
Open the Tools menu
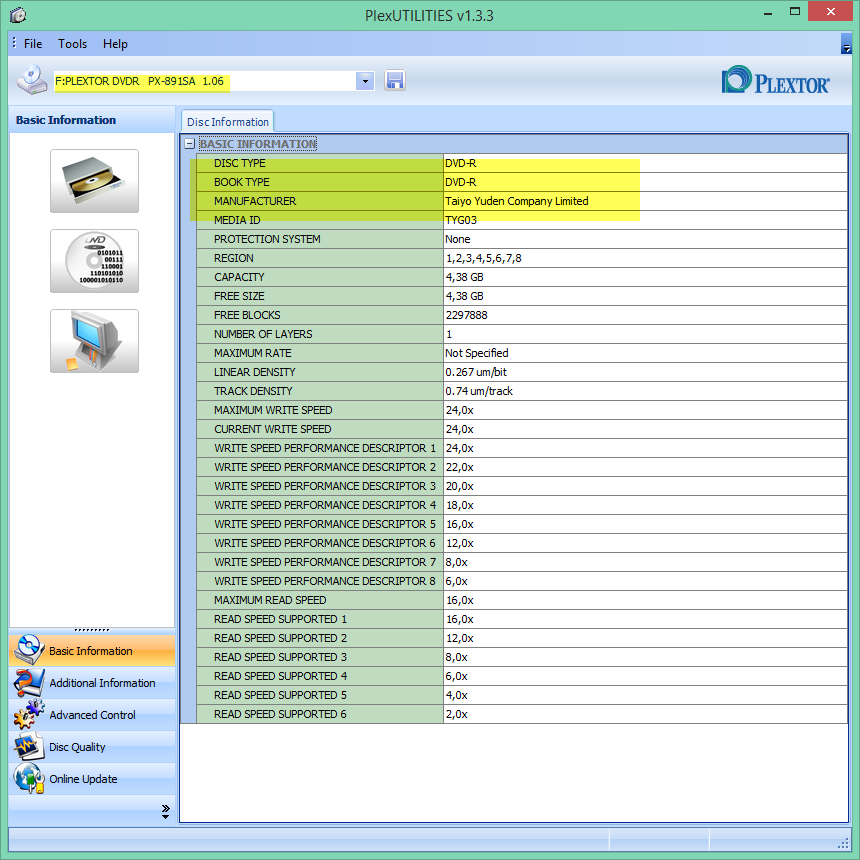point(72,44)
